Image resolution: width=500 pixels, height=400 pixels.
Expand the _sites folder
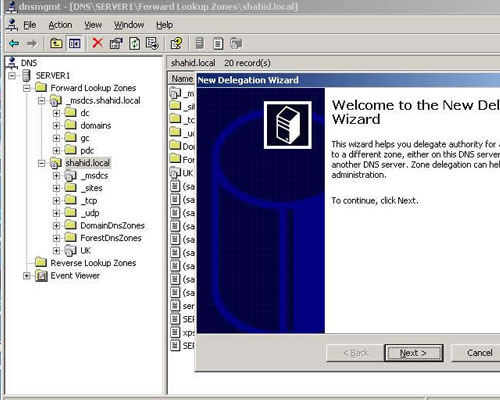coord(56,188)
